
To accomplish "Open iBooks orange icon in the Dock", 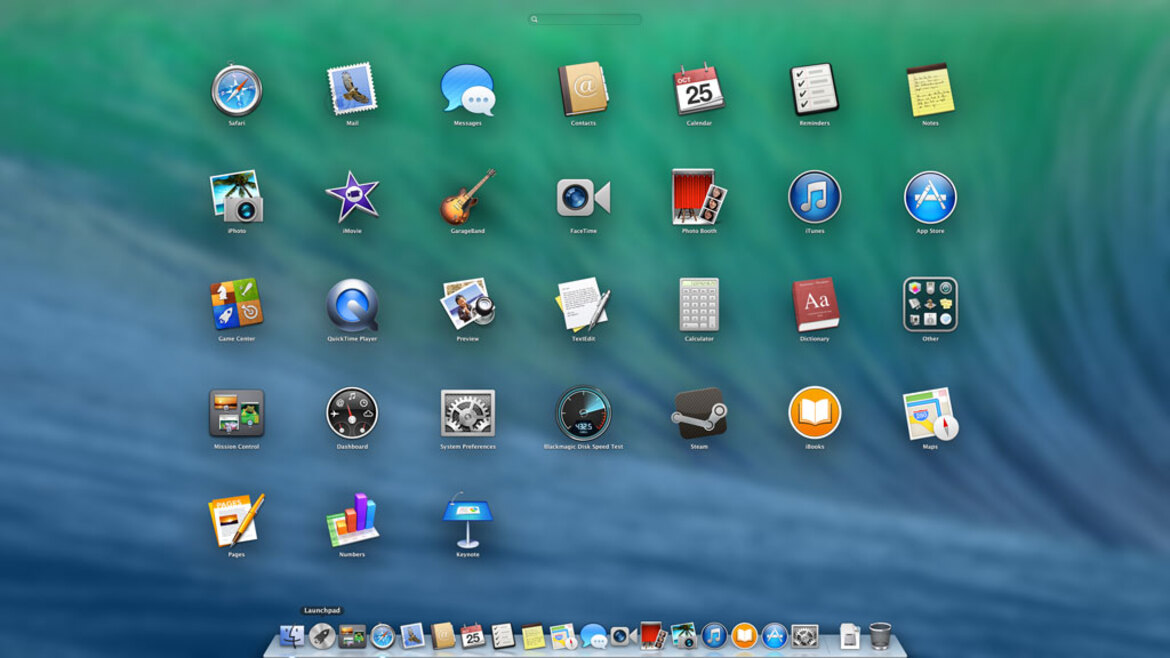I will [744, 636].
